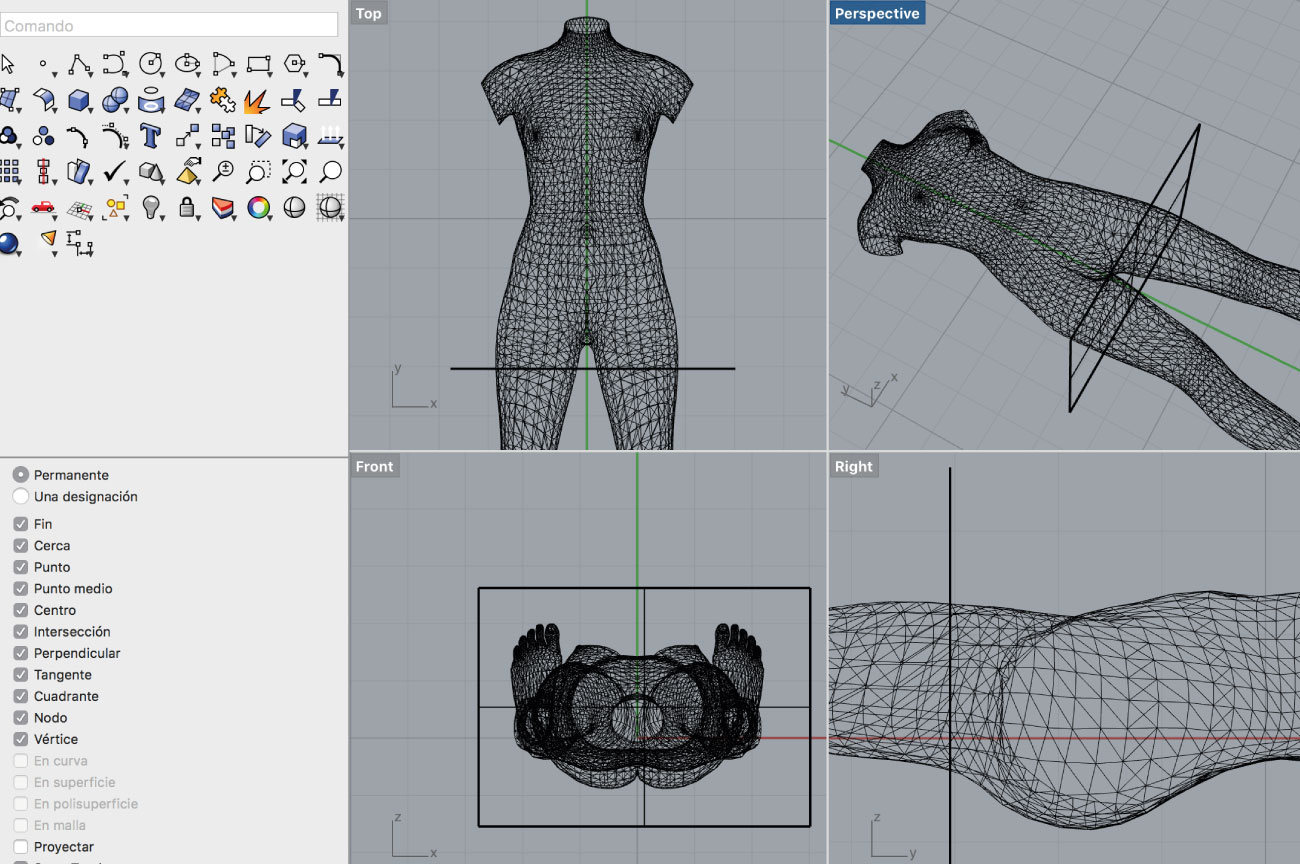Click the orange Explode tool

(x=258, y=100)
